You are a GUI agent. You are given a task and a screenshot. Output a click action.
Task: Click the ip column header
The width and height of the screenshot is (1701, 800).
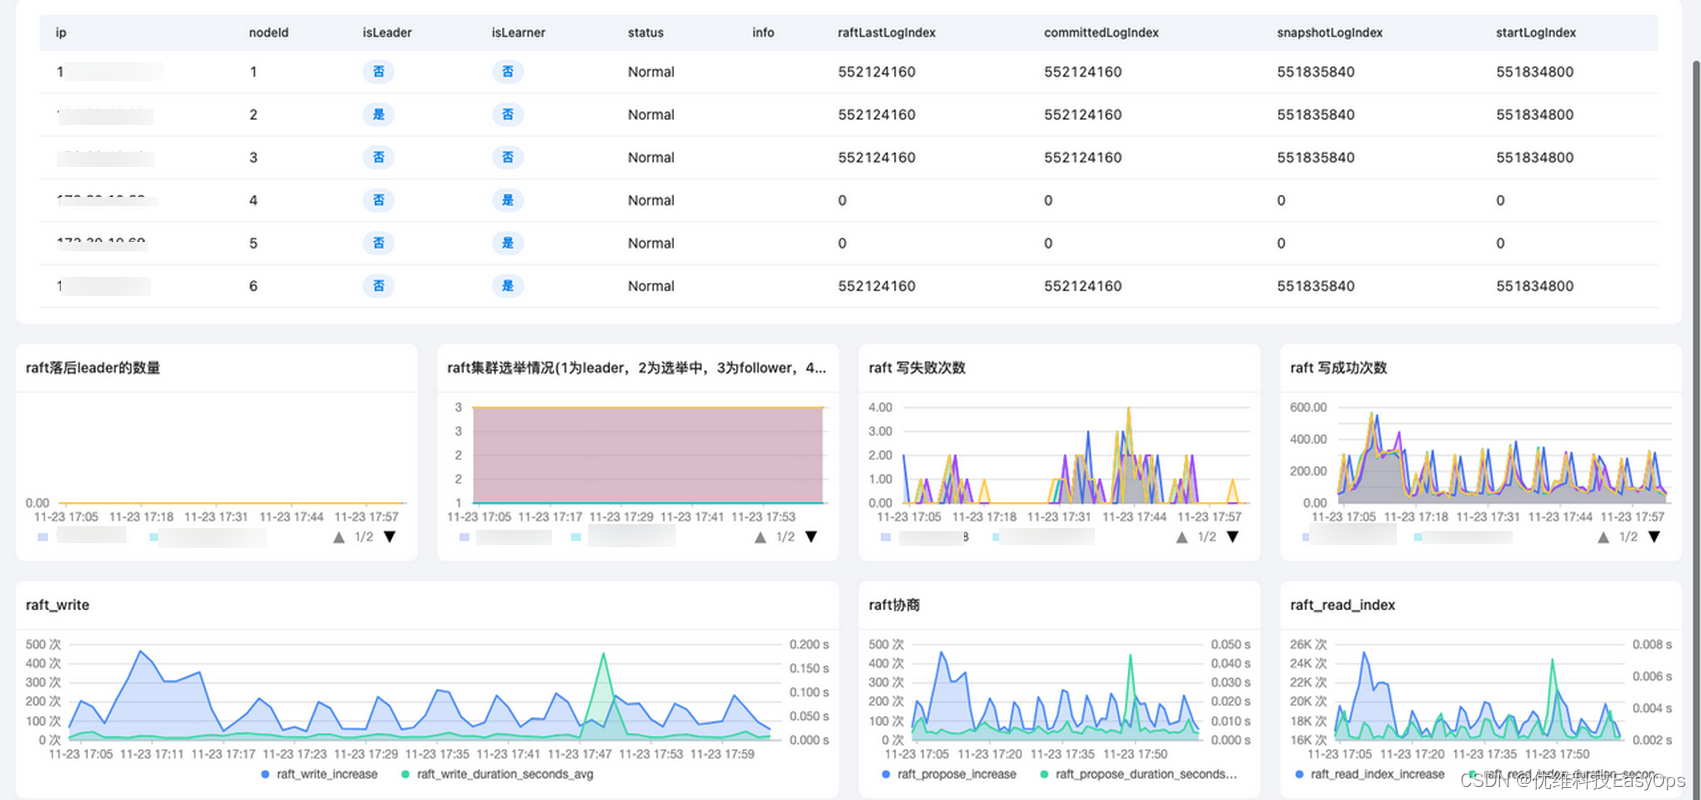pos(61,33)
